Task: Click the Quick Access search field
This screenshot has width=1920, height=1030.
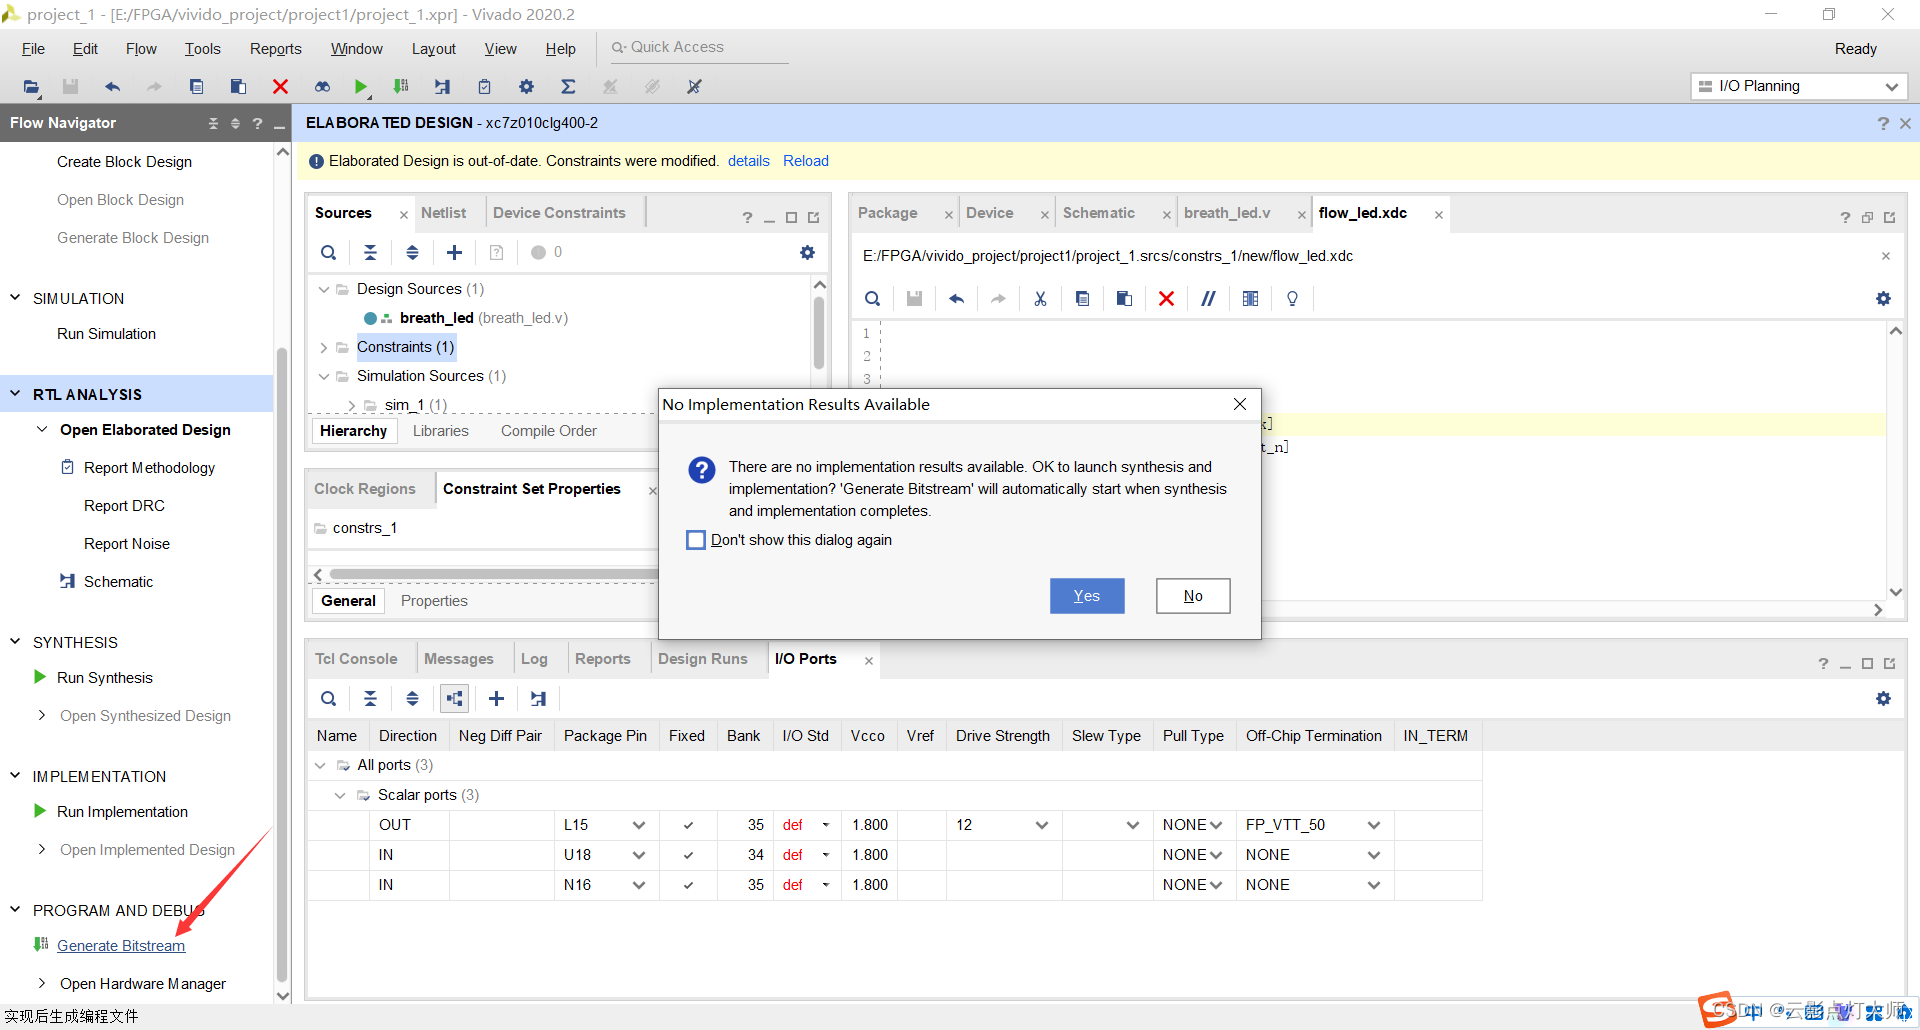Action: pyautogui.click(x=700, y=47)
